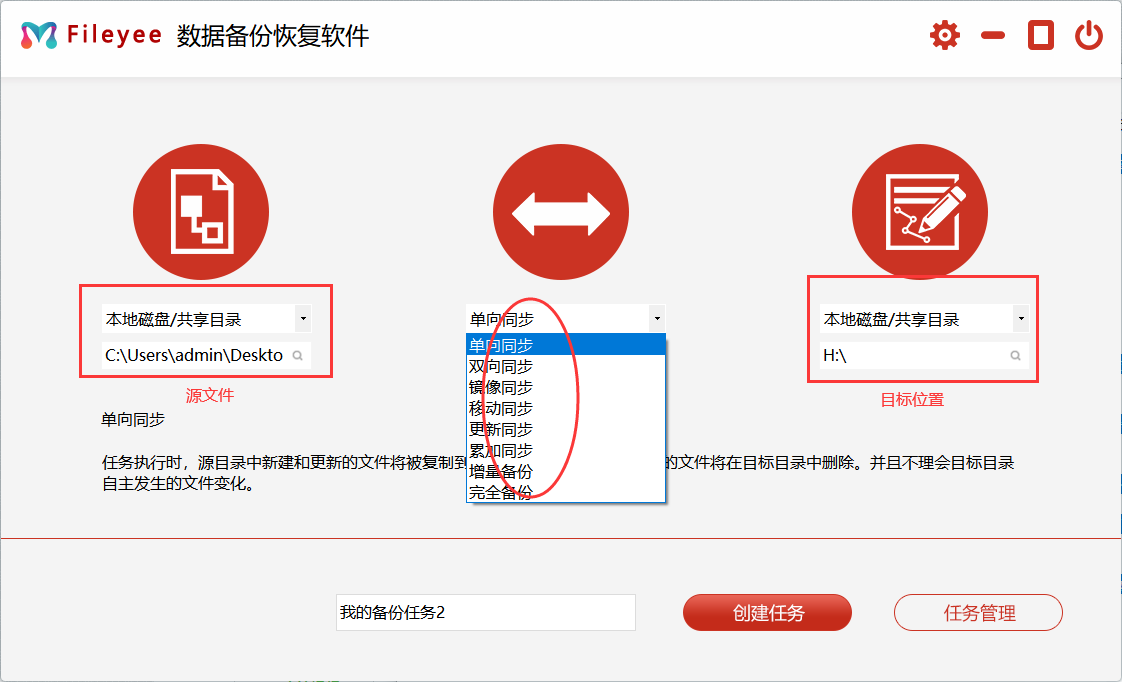Select 更新同步 sync mode

(501, 429)
